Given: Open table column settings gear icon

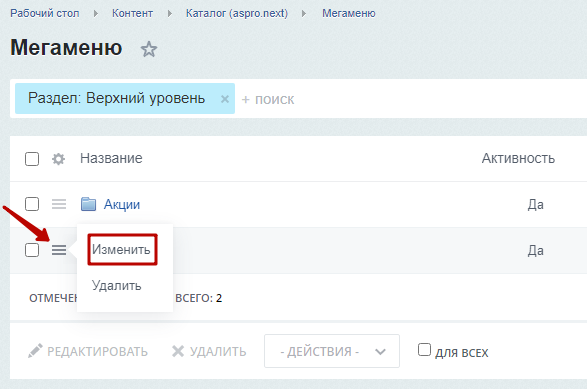Looking at the screenshot, I should [x=58, y=159].
